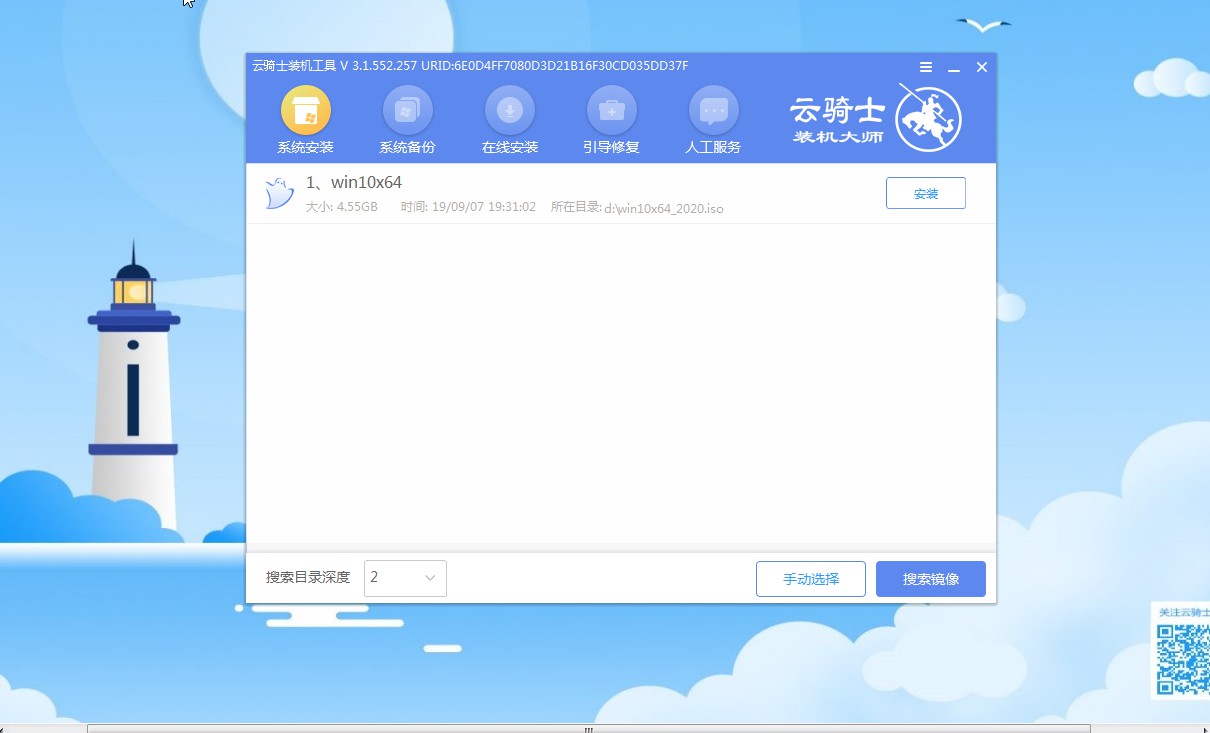The width and height of the screenshot is (1210, 733).
Task: Open the hamburger menu in title bar
Action: pos(924,66)
